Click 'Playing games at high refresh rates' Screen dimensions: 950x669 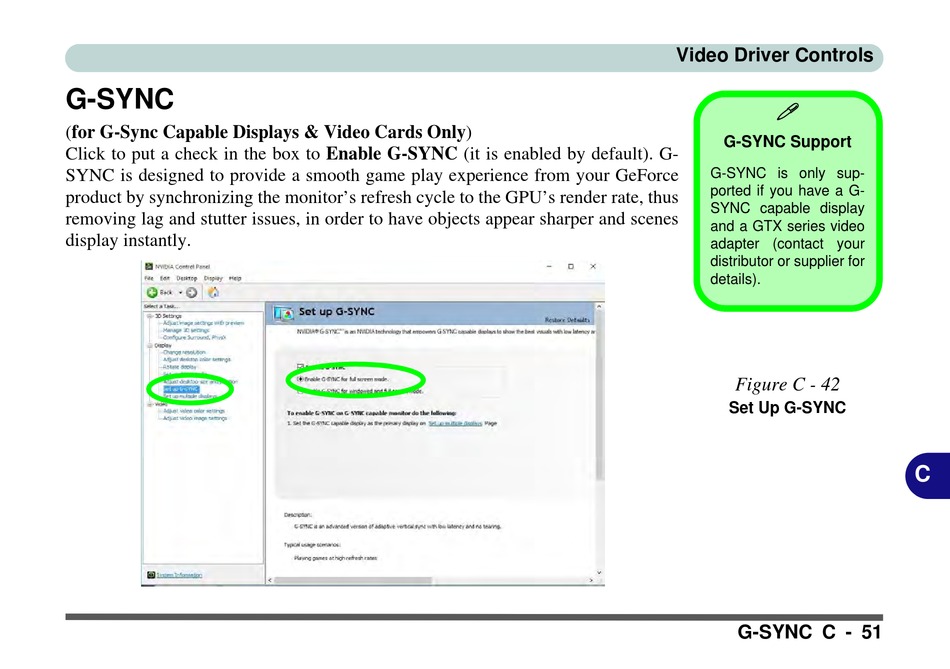pyautogui.click(x=336, y=558)
